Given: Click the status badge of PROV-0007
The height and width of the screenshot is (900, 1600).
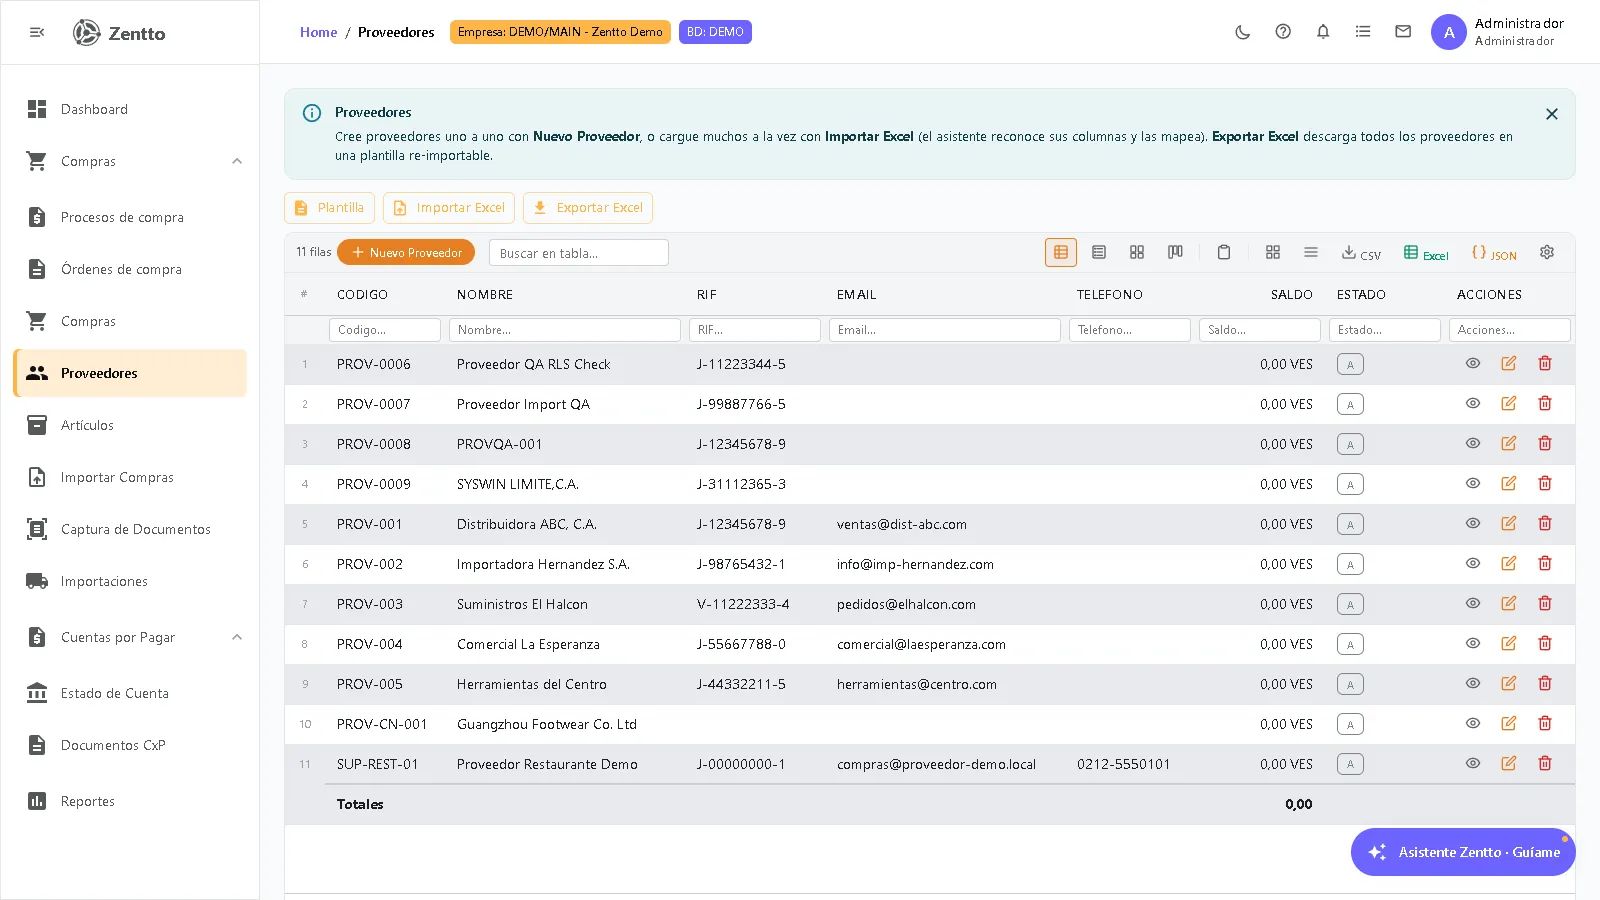Looking at the screenshot, I should point(1350,405).
